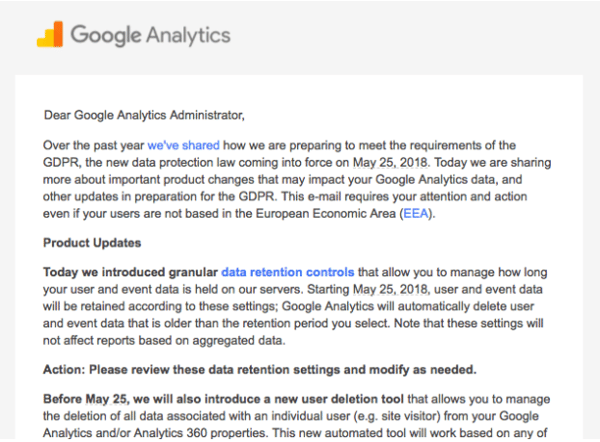This screenshot has height=442, width=600.
Task: Click the underlined May 25, 2018 GDPR enforcement date
Action: tap(390, 162)
